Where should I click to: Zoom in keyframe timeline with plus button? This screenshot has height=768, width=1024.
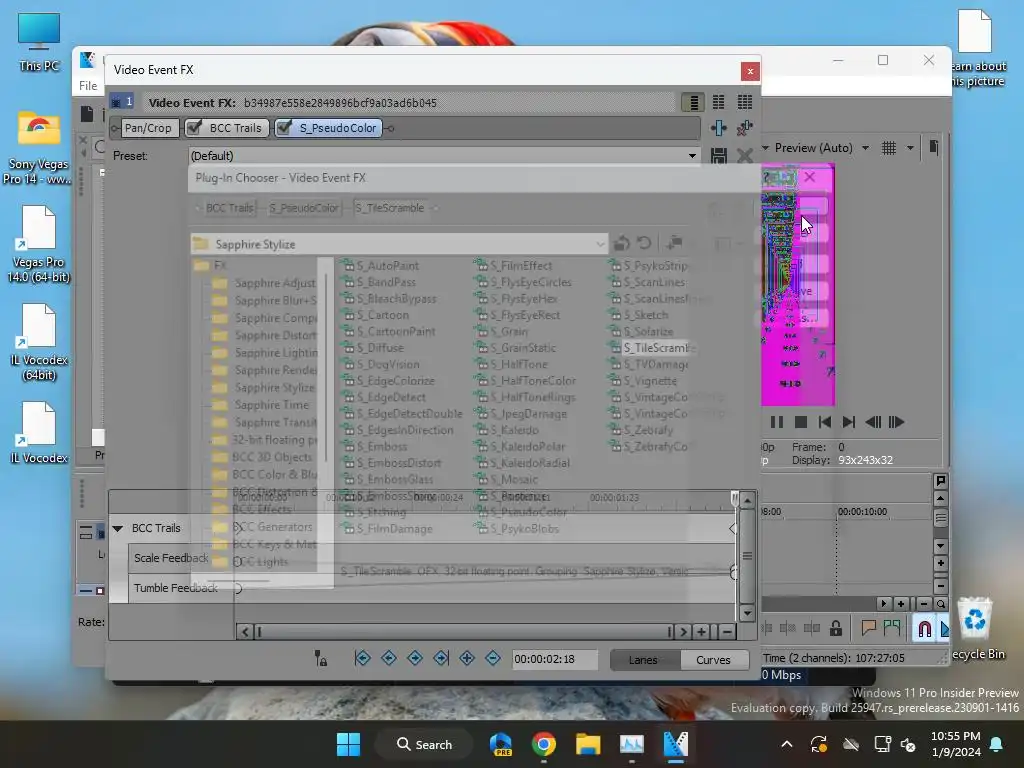click(x=701, y=632)
